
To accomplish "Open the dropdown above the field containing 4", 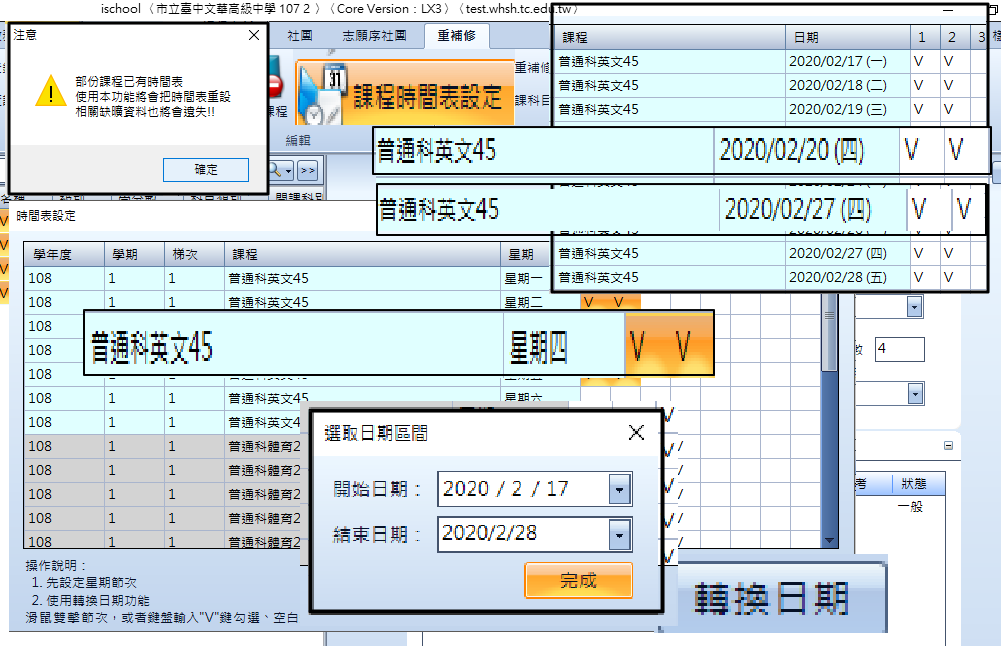I will [x=914, y=307].
